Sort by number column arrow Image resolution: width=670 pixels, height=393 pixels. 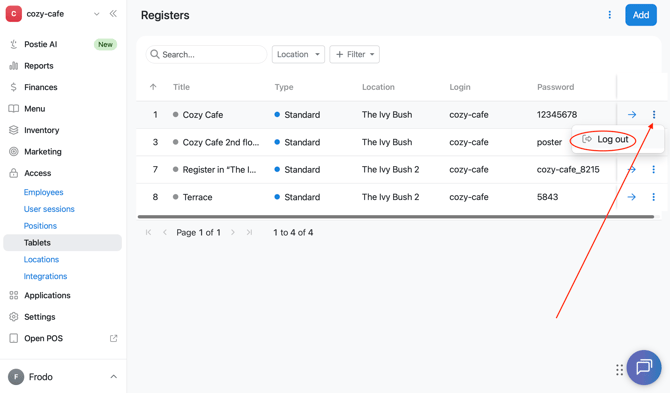click(153, 87)
